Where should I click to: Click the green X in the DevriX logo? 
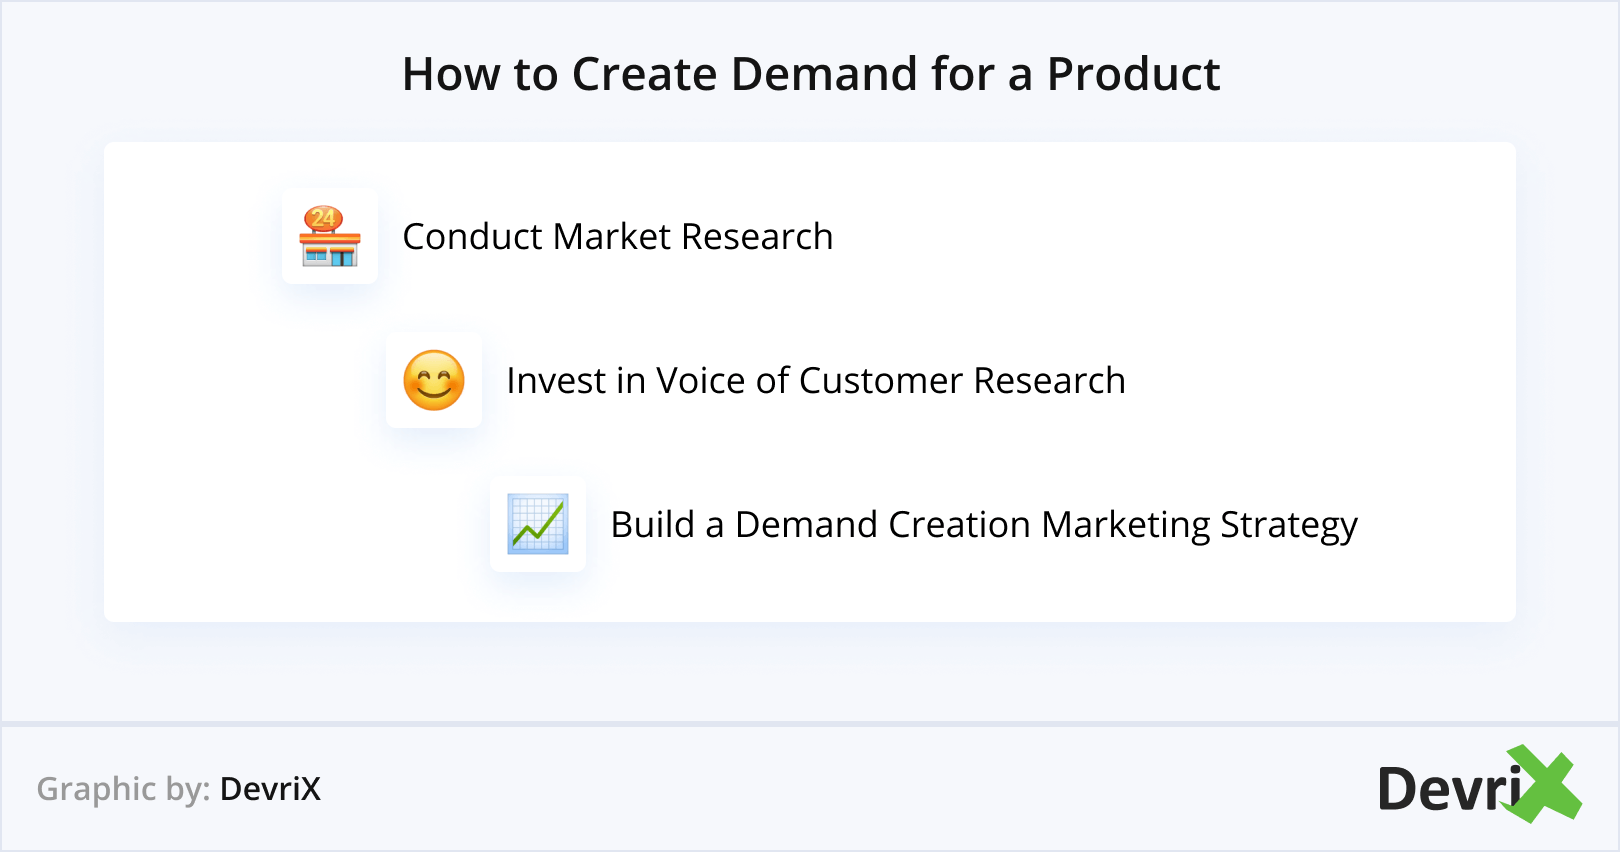pos(1543,785)
